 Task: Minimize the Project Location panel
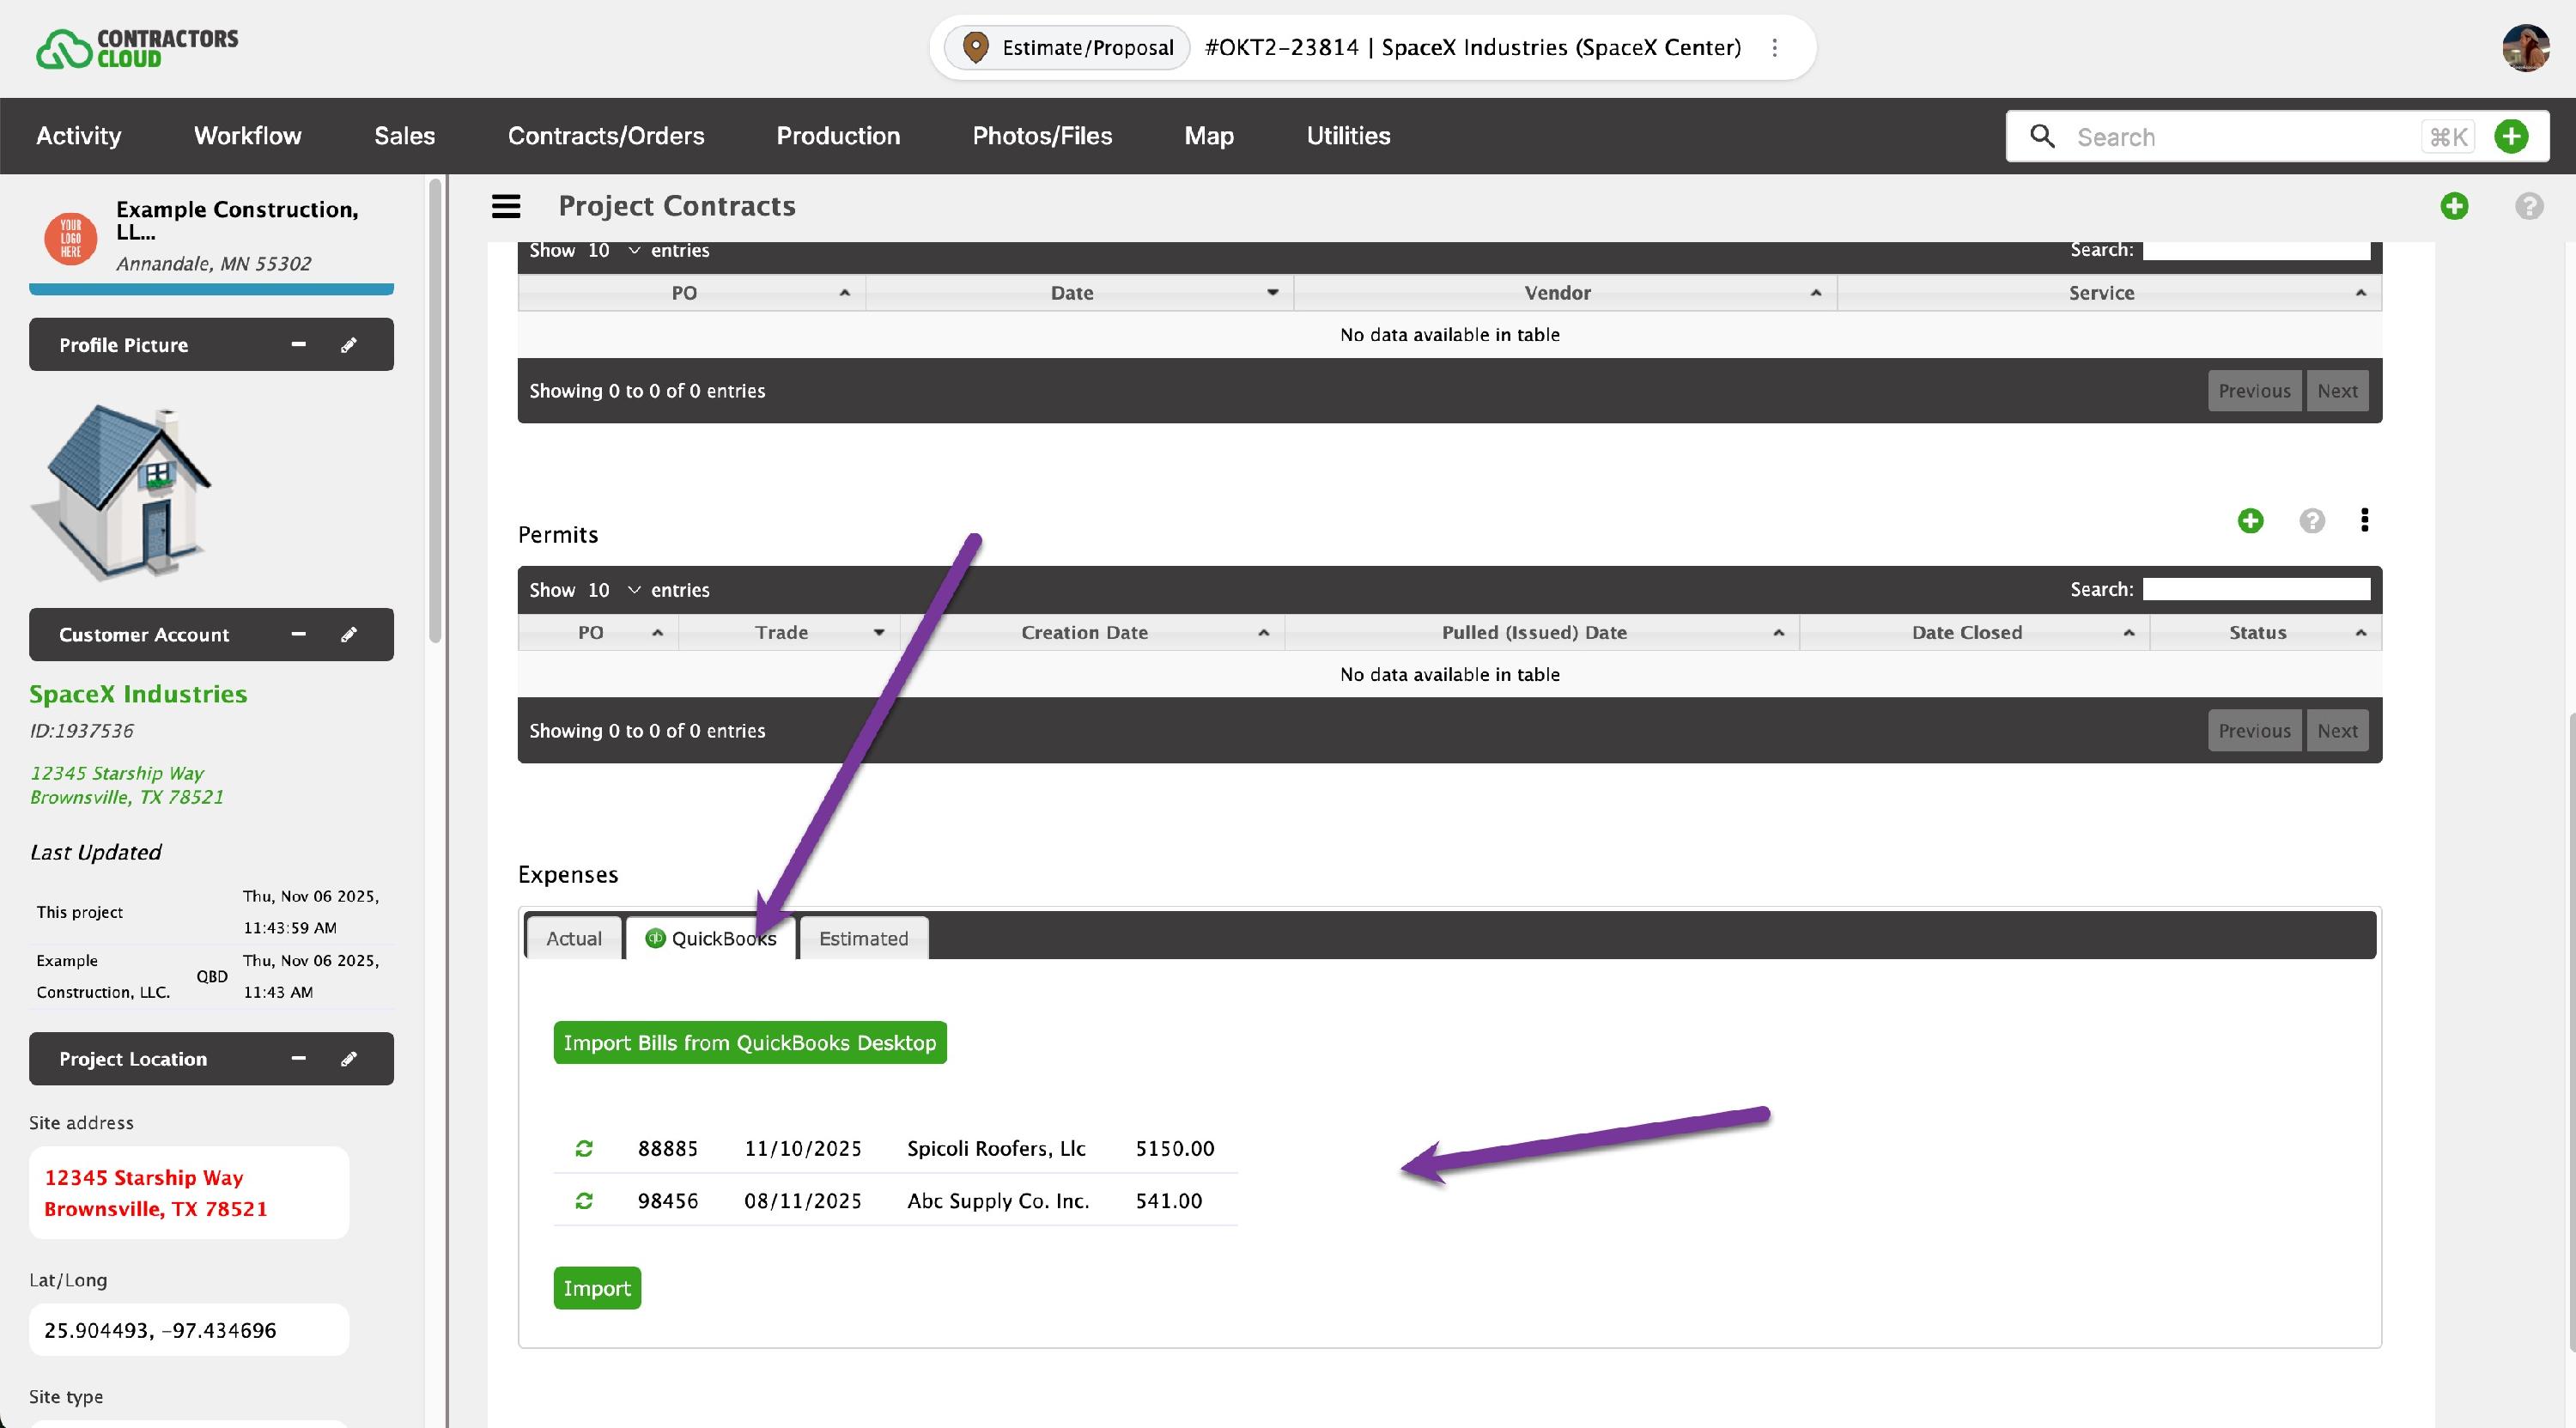(x=298, y=1058)
